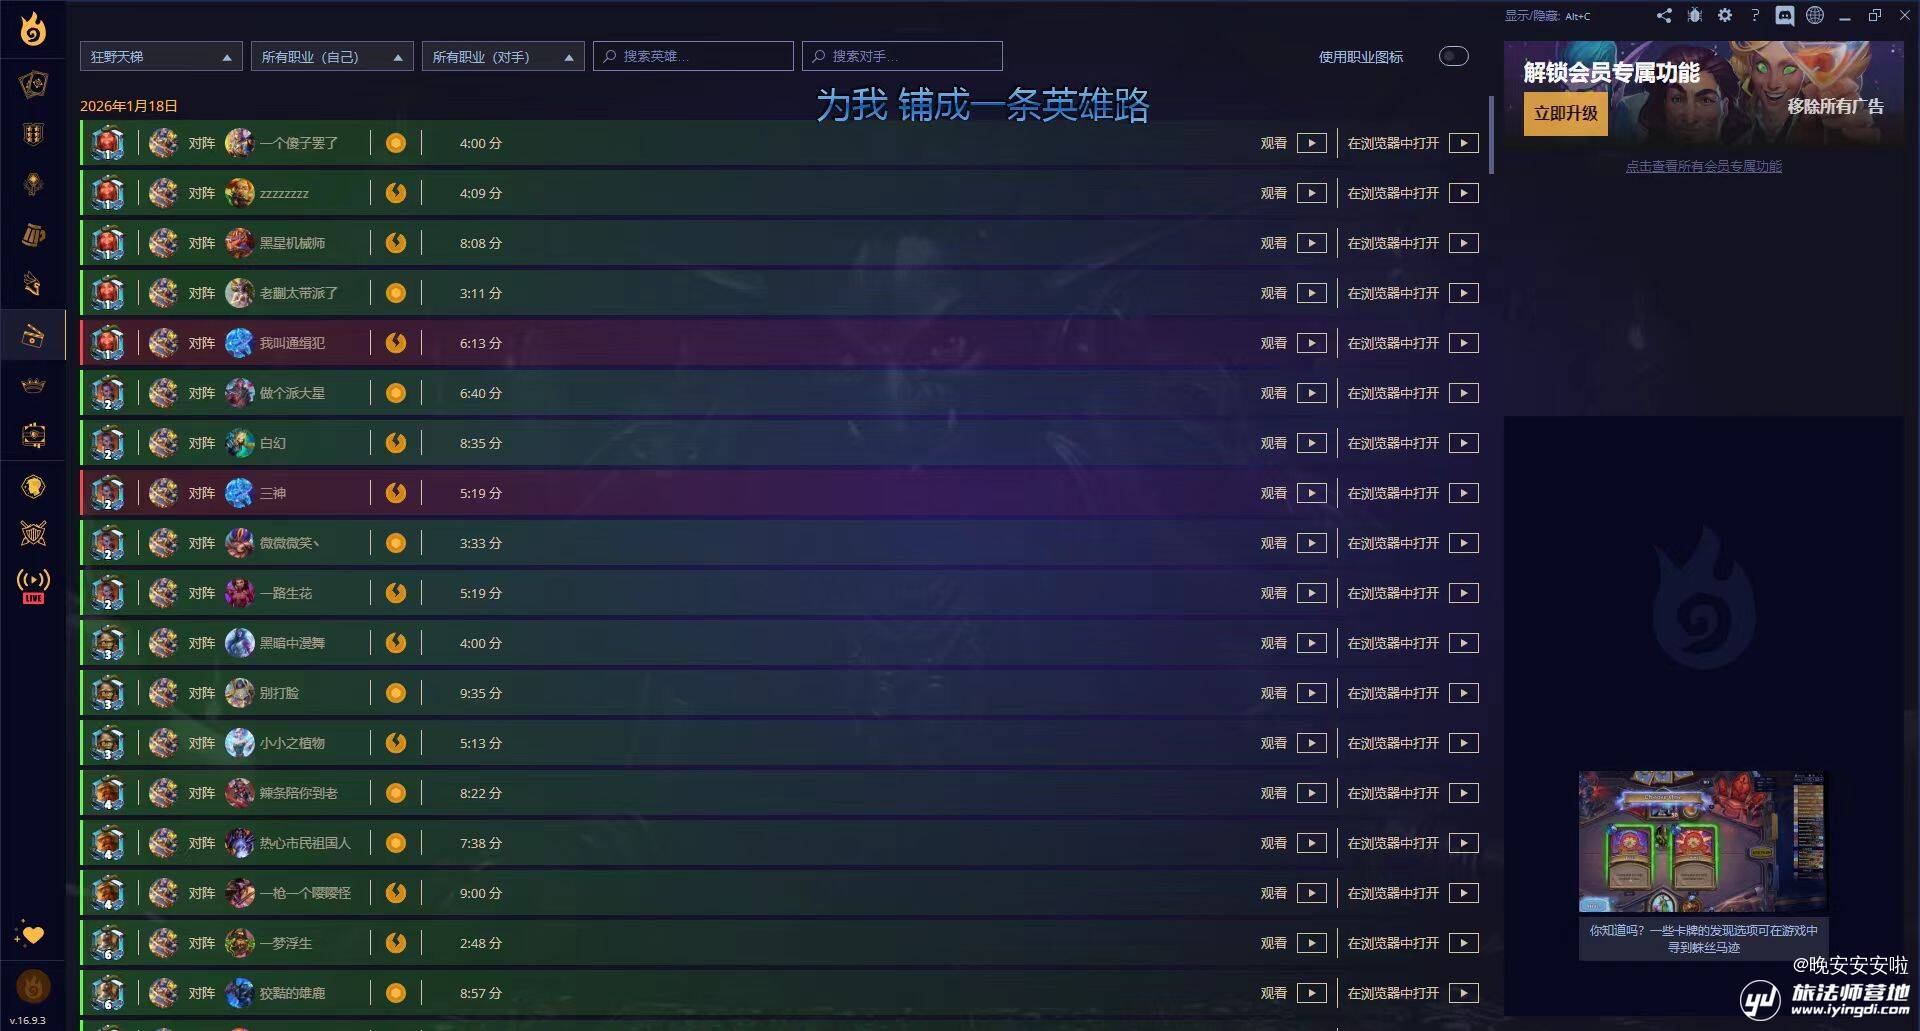The image size is (1920, 1031).
Task: Expand the 狂野天梯 game mode dropdown
Action: tap(161, 57)
